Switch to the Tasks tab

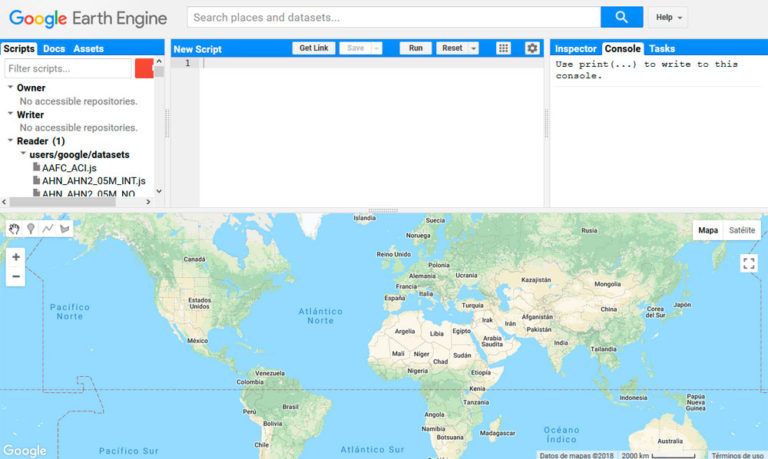tap(662, 48)
